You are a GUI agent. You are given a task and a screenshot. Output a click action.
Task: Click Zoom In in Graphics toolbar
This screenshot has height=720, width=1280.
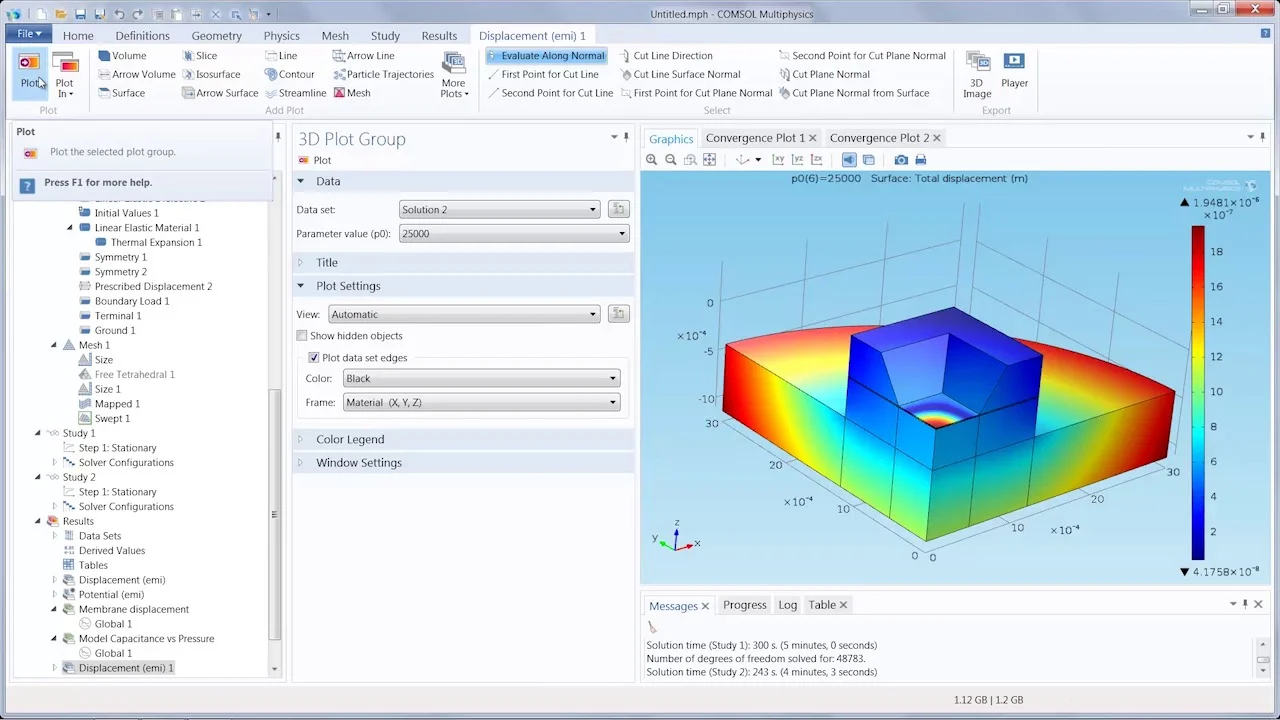coord(652,160)
